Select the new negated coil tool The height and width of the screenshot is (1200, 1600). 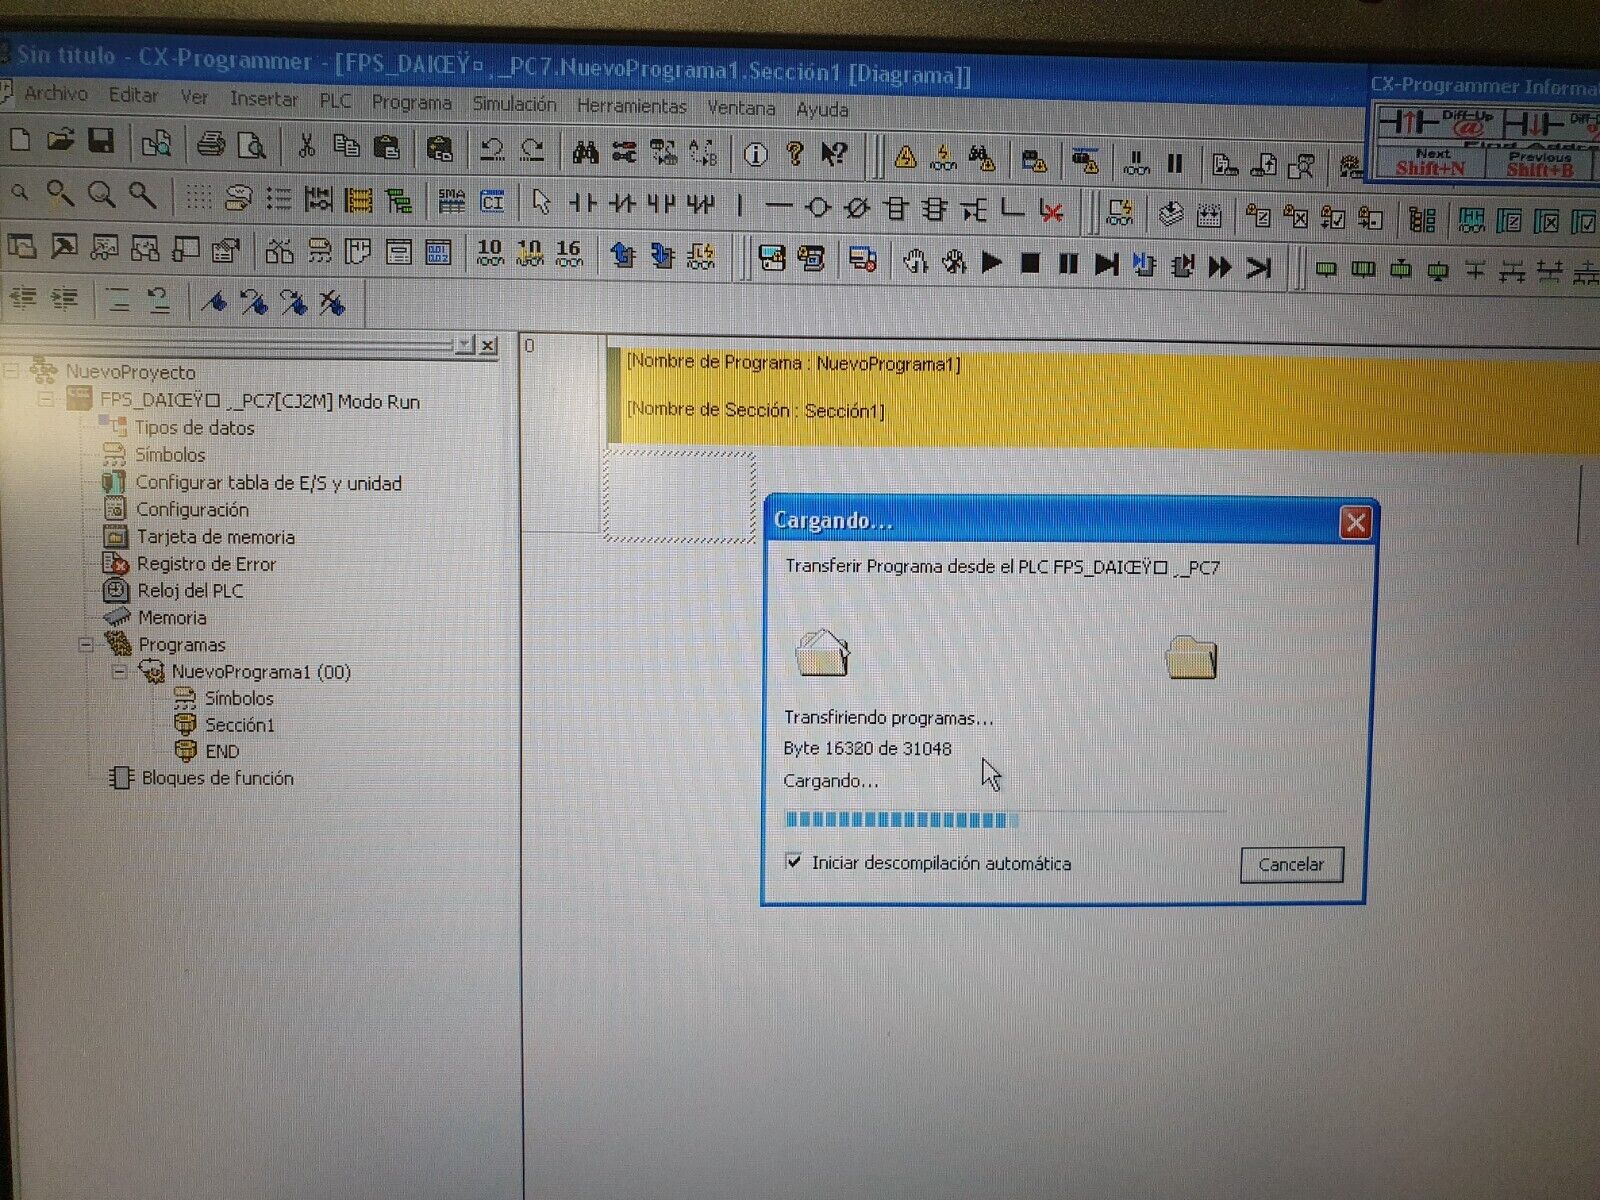coord(856,209)
